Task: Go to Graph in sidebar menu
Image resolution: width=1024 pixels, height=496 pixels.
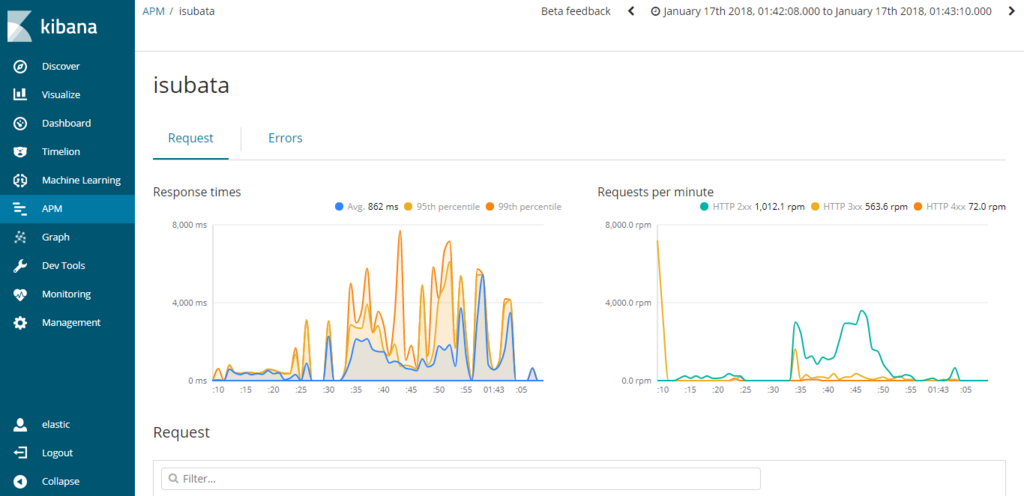Action: 56,238
